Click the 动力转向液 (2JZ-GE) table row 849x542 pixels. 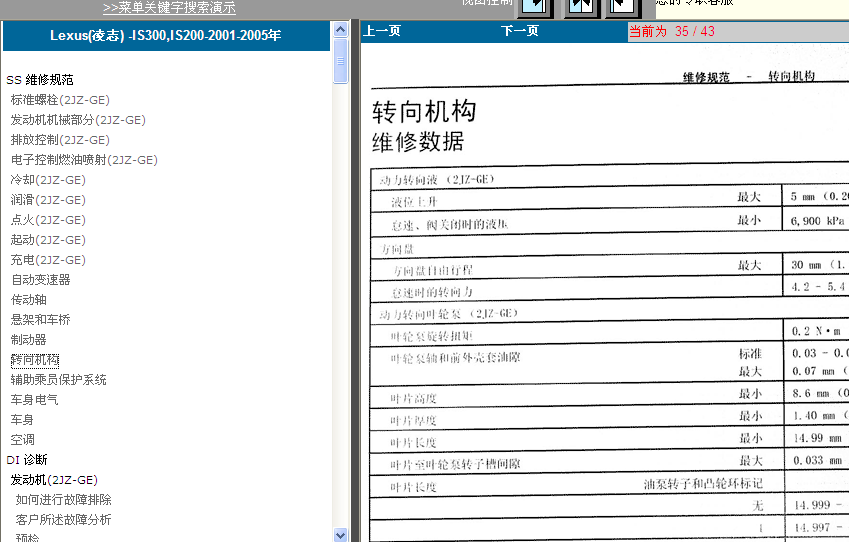click(610, 178)
